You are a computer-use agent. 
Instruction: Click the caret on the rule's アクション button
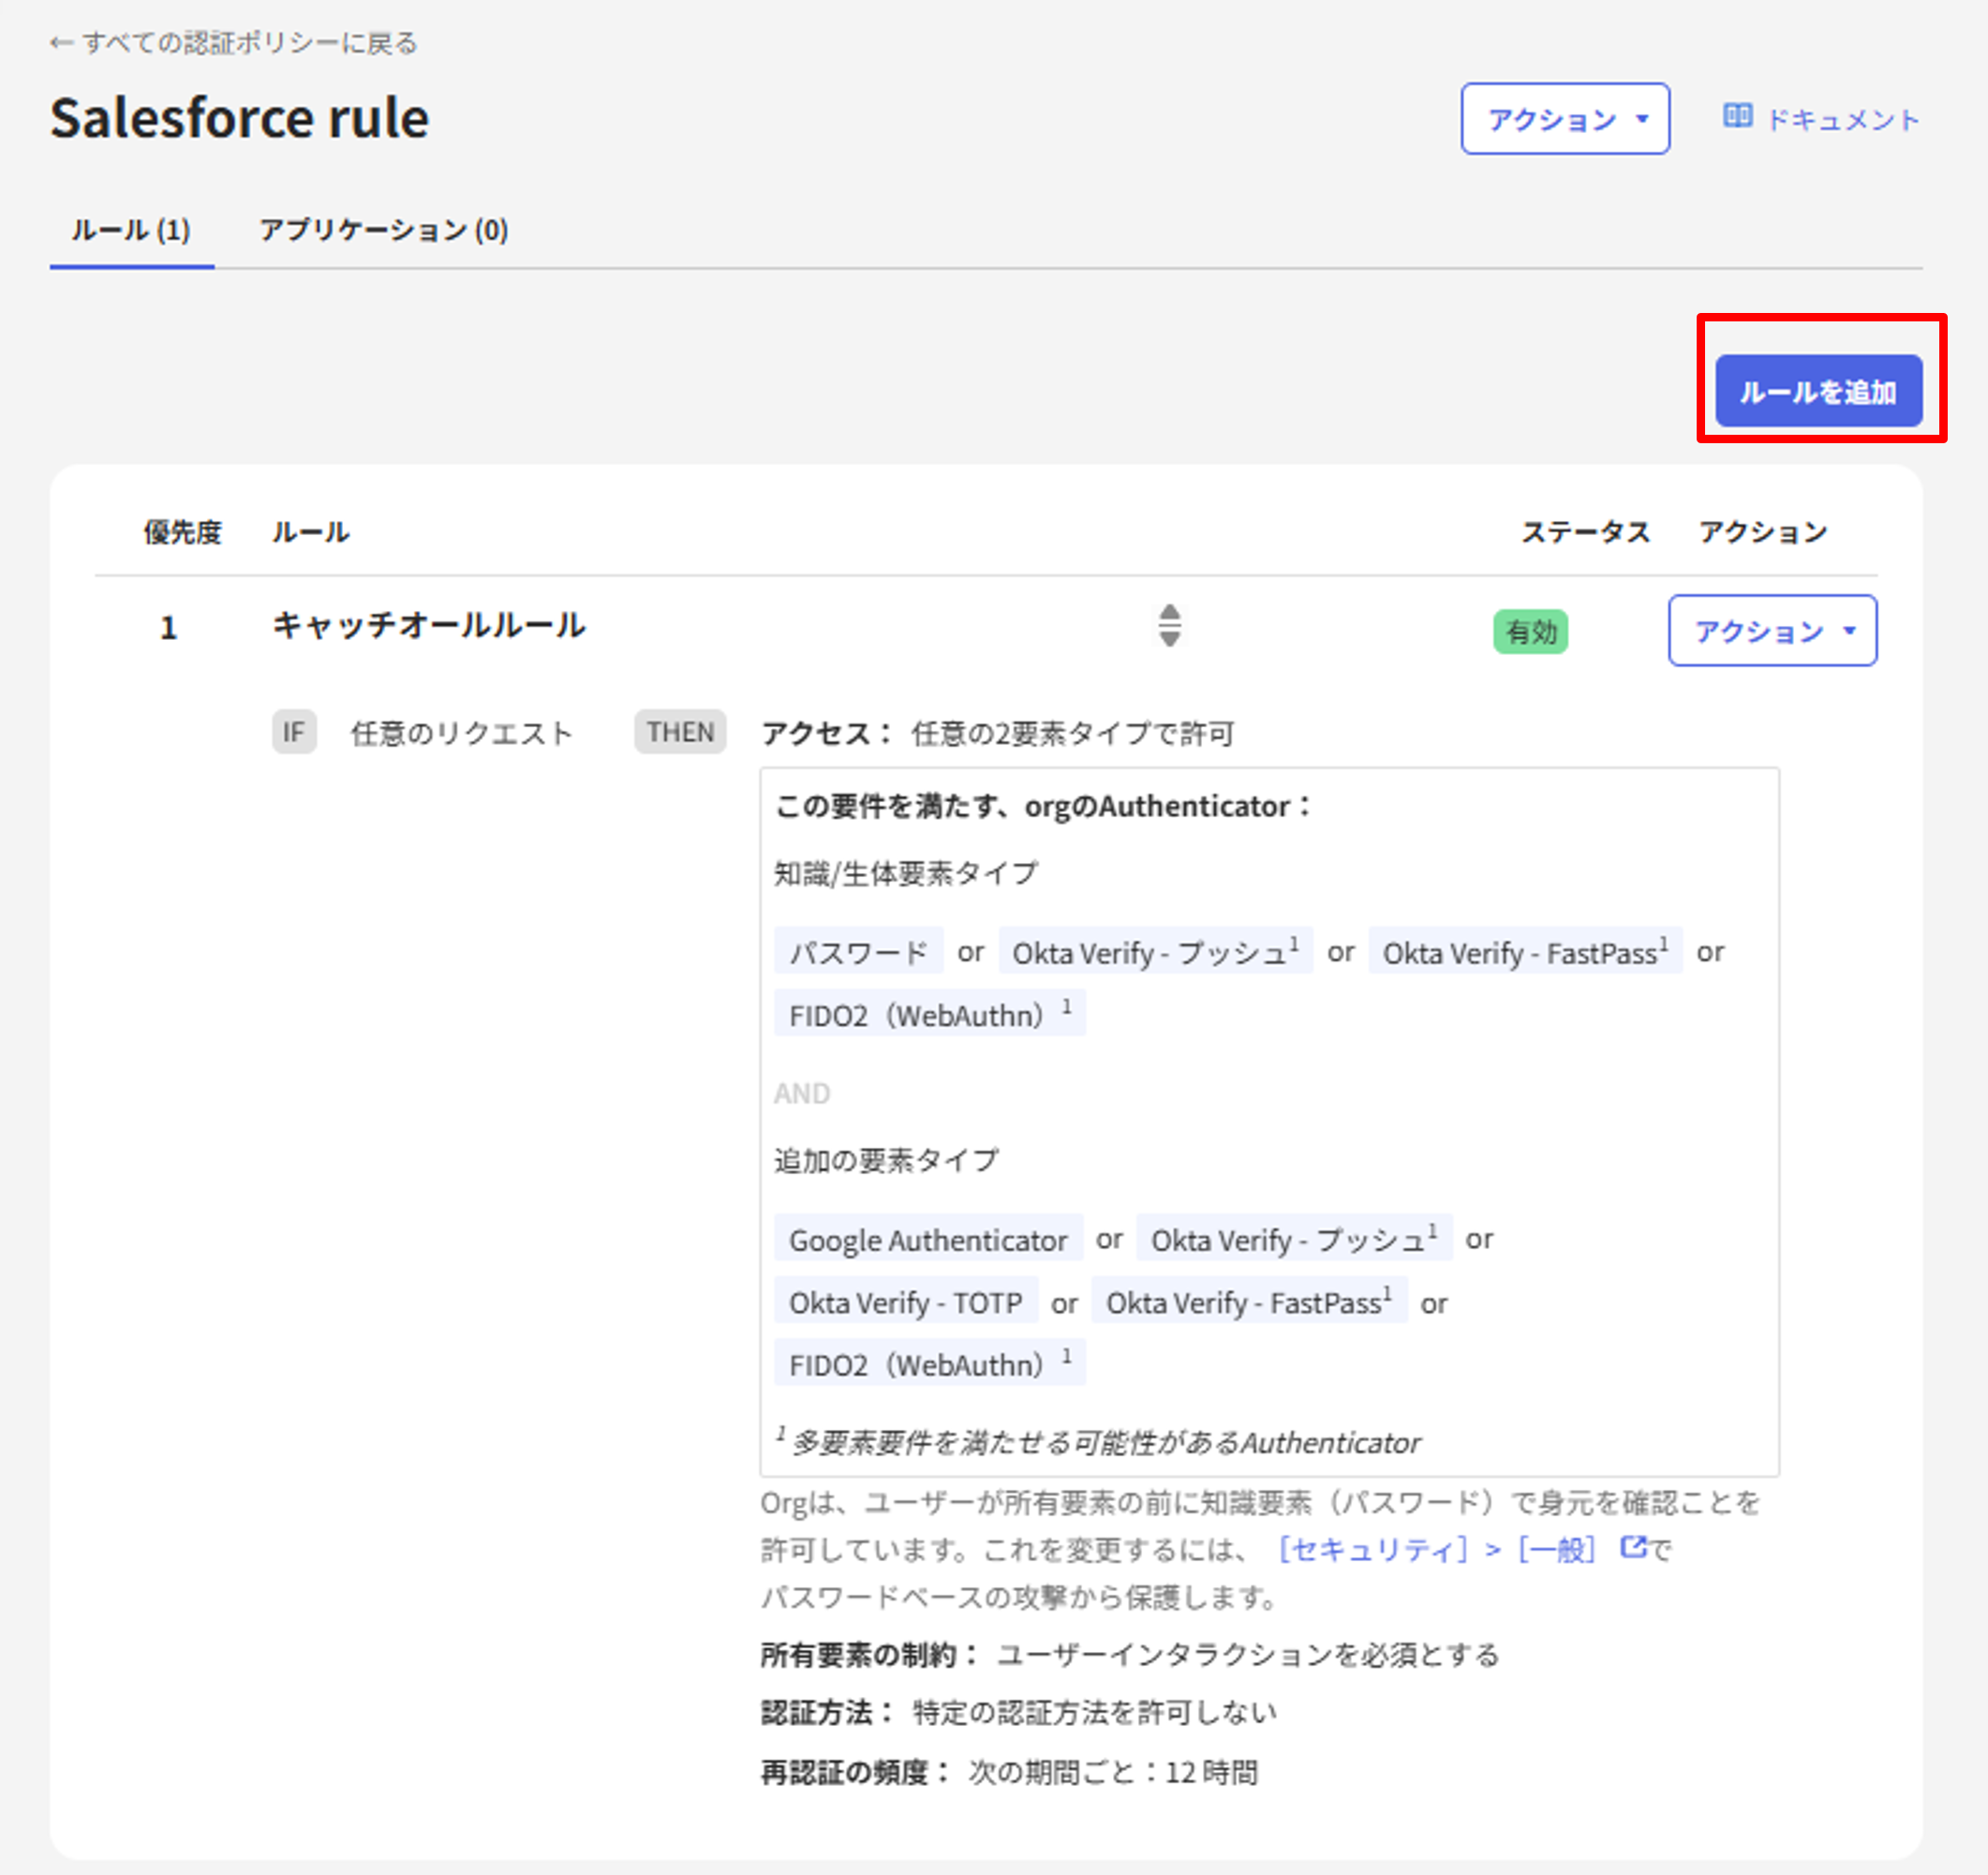[1850, 631]
